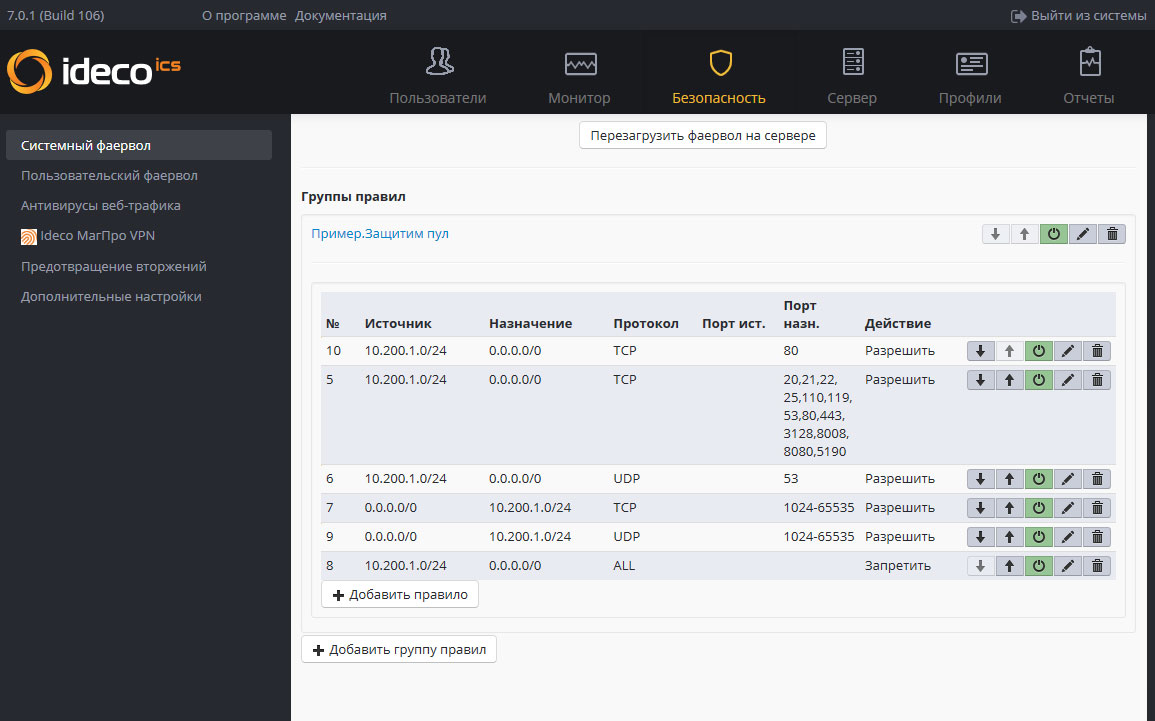Edit the group Пример.Защитим пул
Image resolution: width=1155 pixels, height=721 pixels.
coord(1083,234)
